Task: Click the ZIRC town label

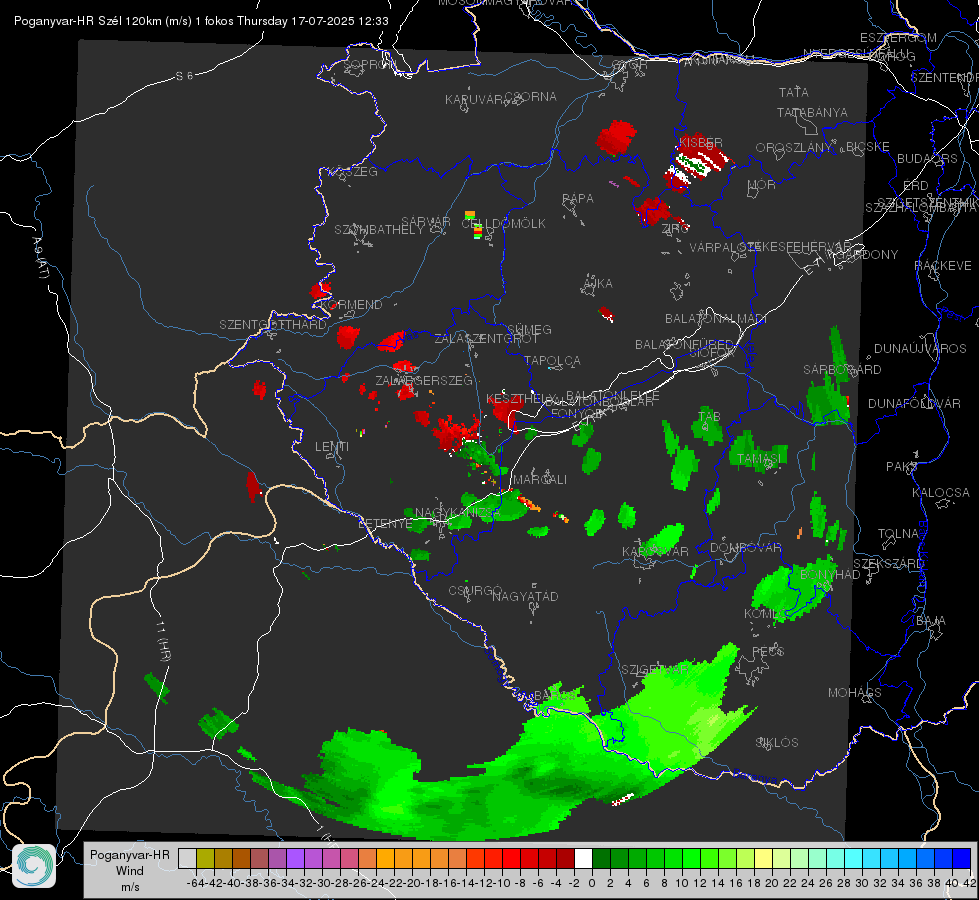Action: tap(675, 229)
